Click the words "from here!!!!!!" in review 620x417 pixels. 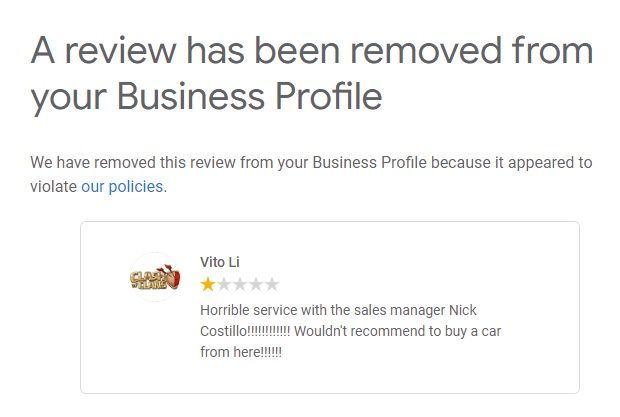pos(241,352)
